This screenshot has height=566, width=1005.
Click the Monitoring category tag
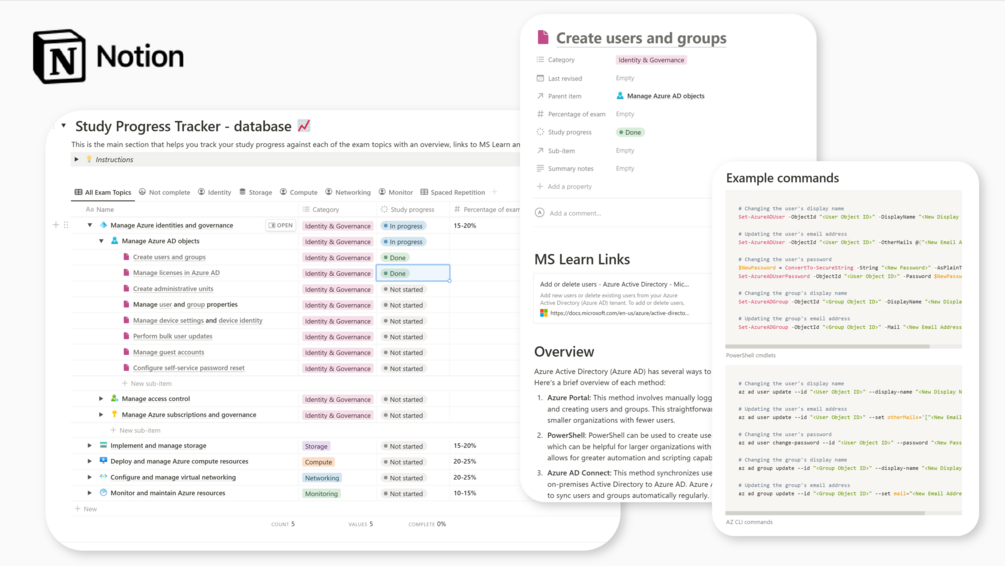[x=321, y=494]
